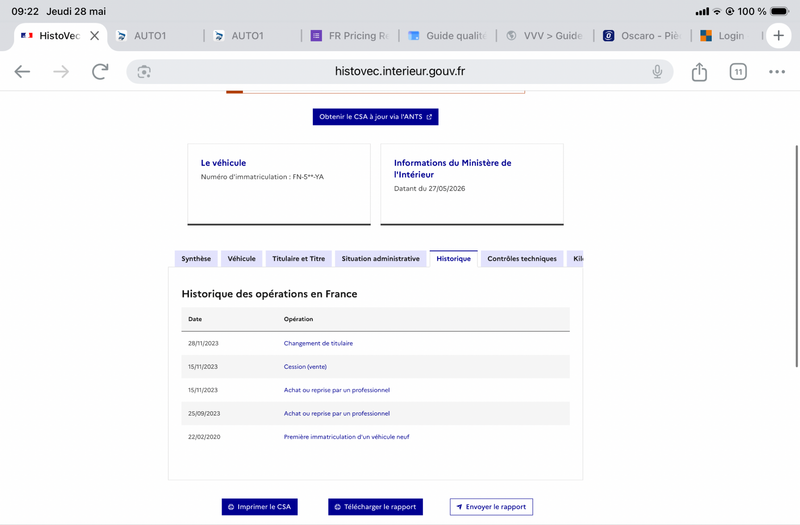Close the HistoVec tab
The height and width of the screenshot is (525, 800).
coord(94,36)
